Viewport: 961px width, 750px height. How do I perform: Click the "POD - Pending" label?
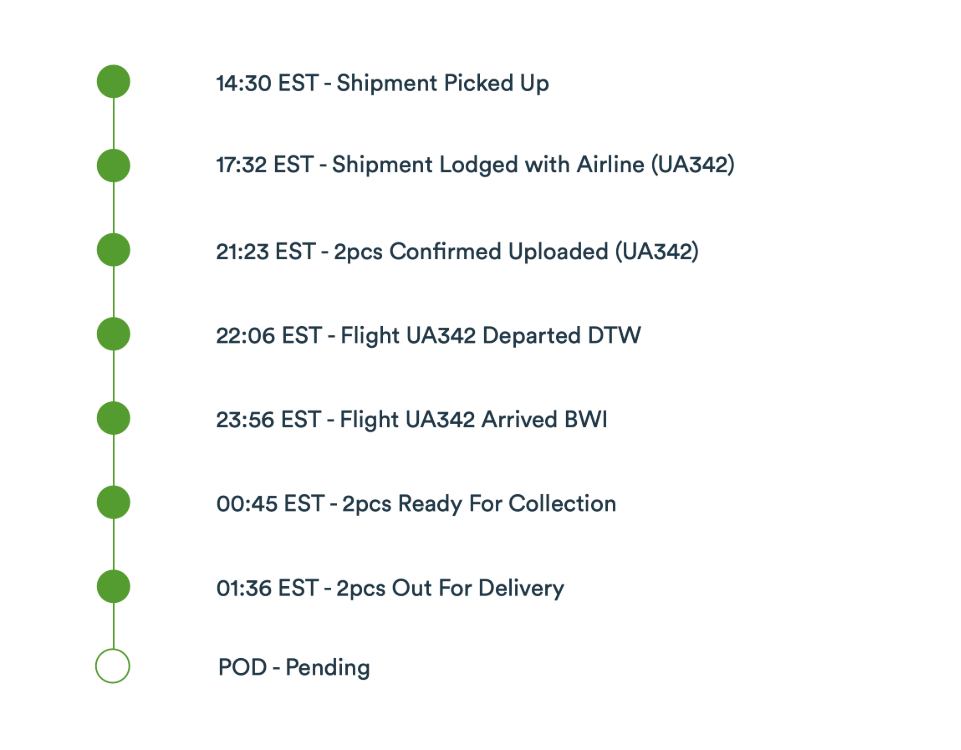point(294,667)
